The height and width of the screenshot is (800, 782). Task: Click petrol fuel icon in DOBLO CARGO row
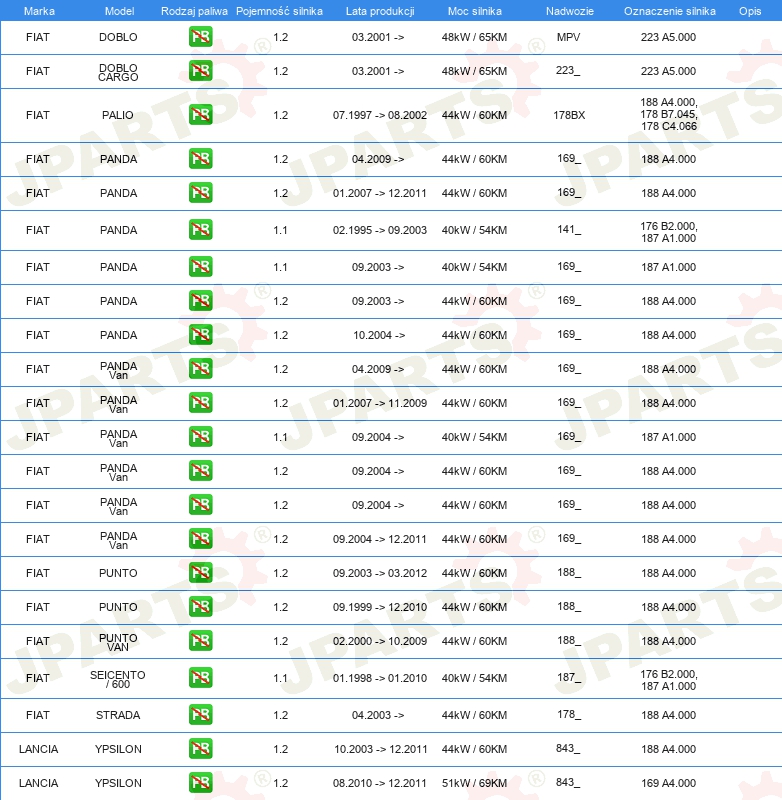coord(200,70)
